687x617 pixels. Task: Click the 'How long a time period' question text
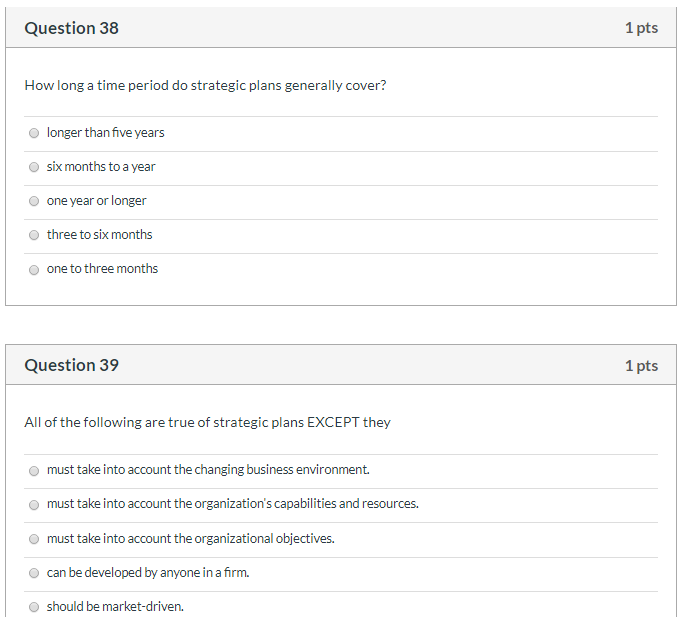(x=205, y=85)
